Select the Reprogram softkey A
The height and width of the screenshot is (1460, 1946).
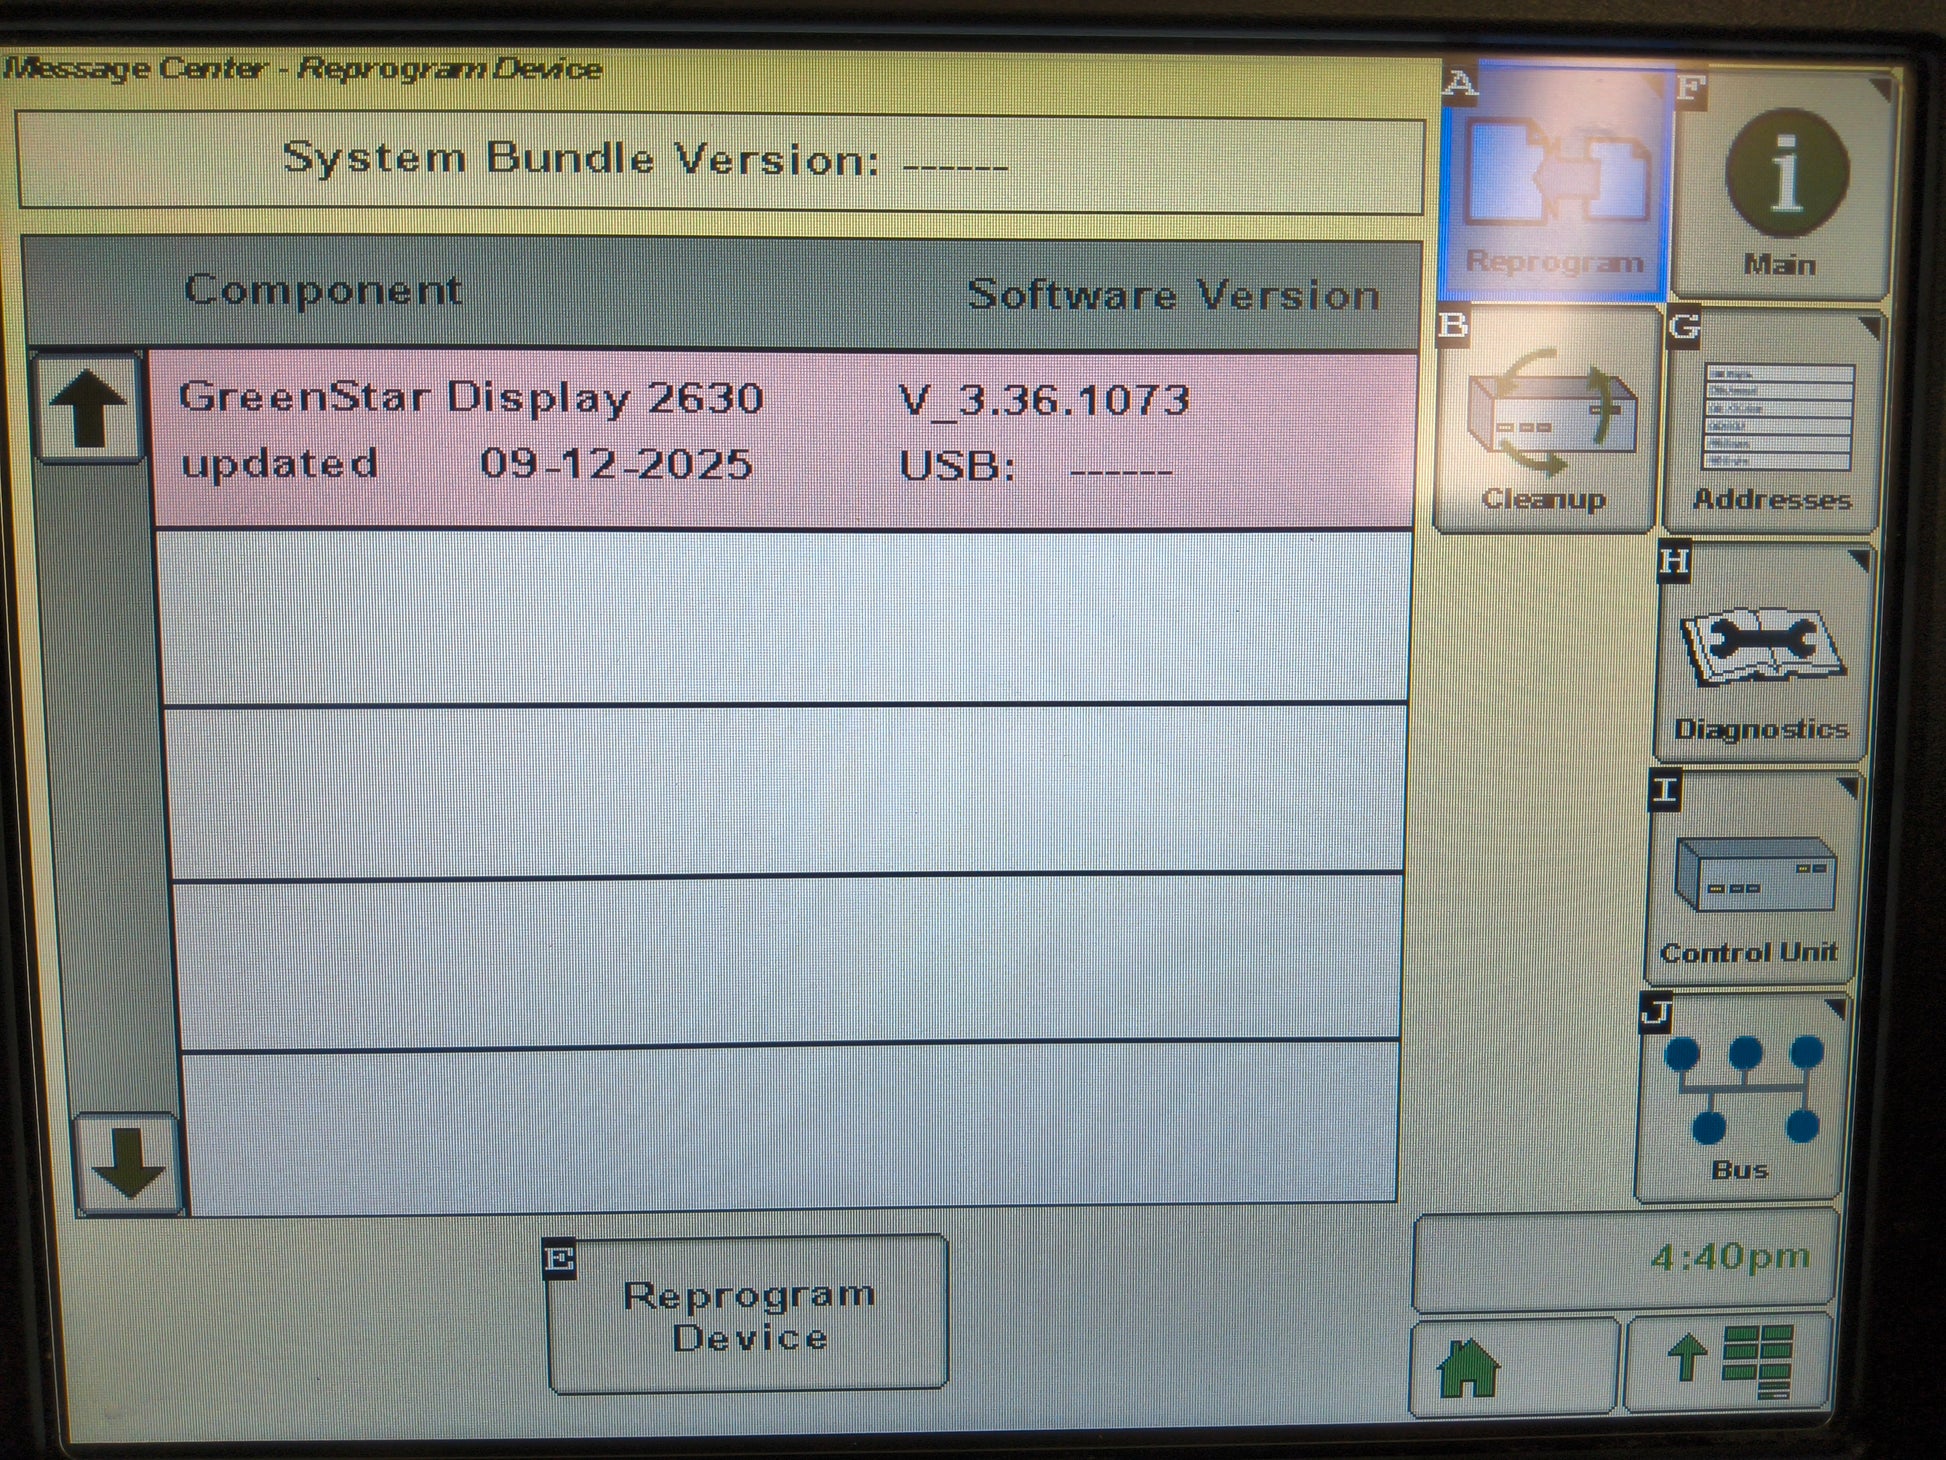coord(1555,182)
